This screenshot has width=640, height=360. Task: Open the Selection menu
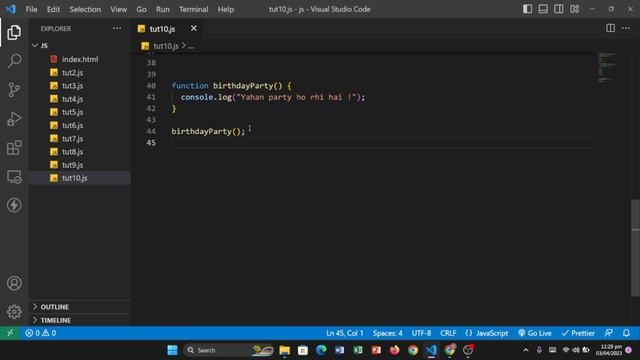click(x=85, y=9)
